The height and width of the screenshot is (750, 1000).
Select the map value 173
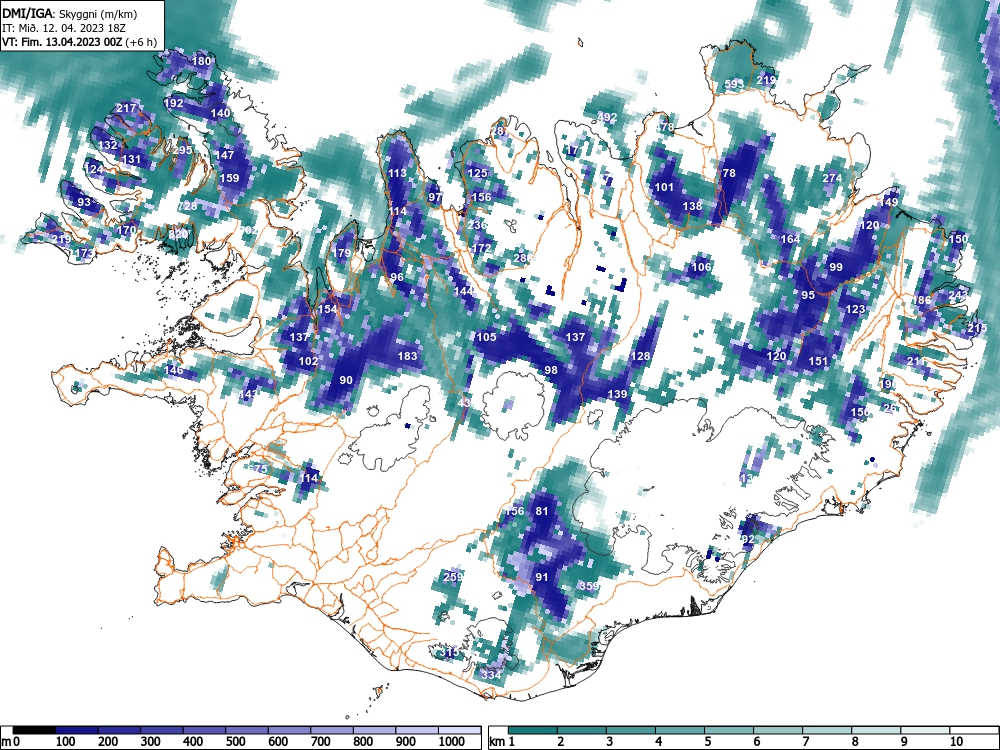tap(84, 253)
